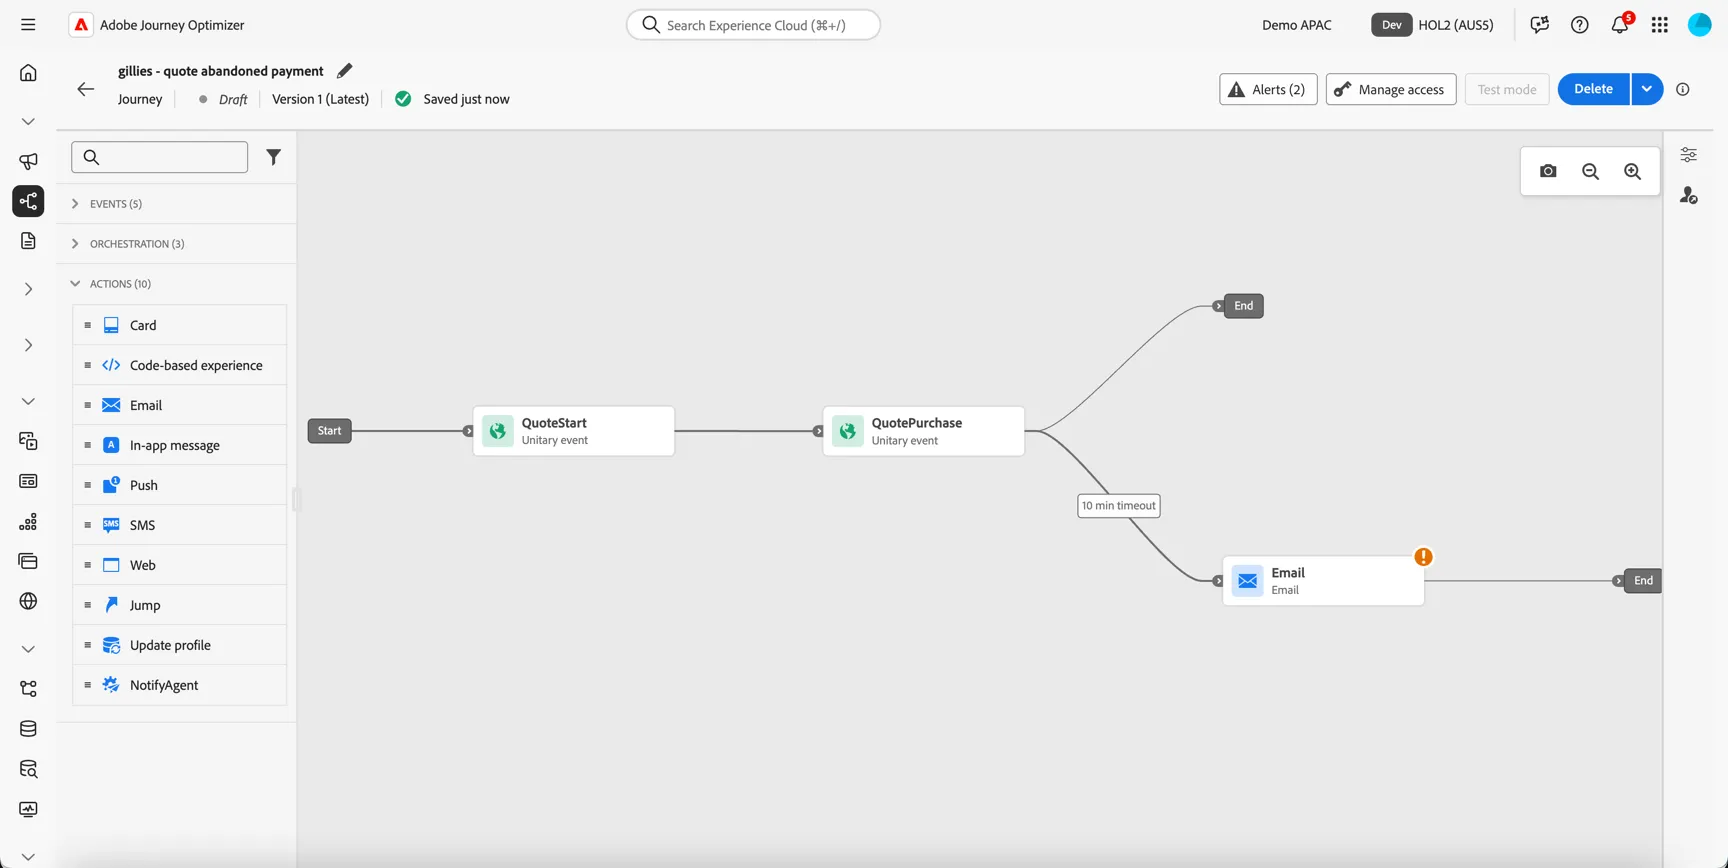Open the Help question mark icon
Screen dimensions: 1728x868
pos(1580,25)
